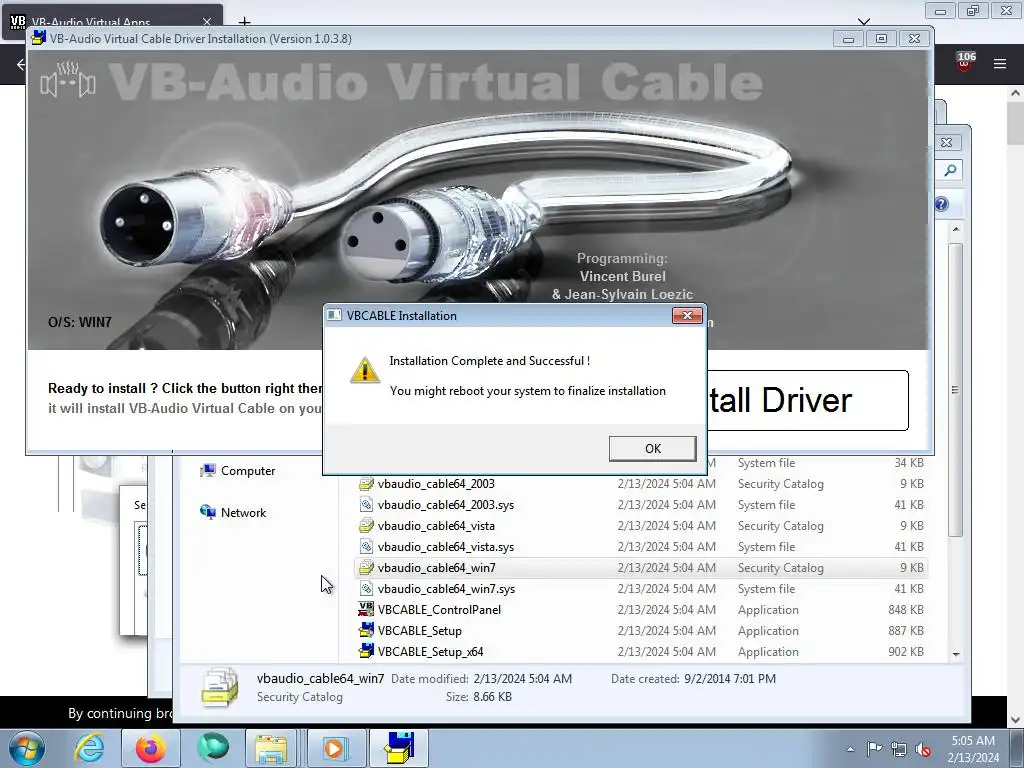The image size is (1024, 768).
Task: Click VBCABLE_ControlPanel file icon
Action: [366, 609]
